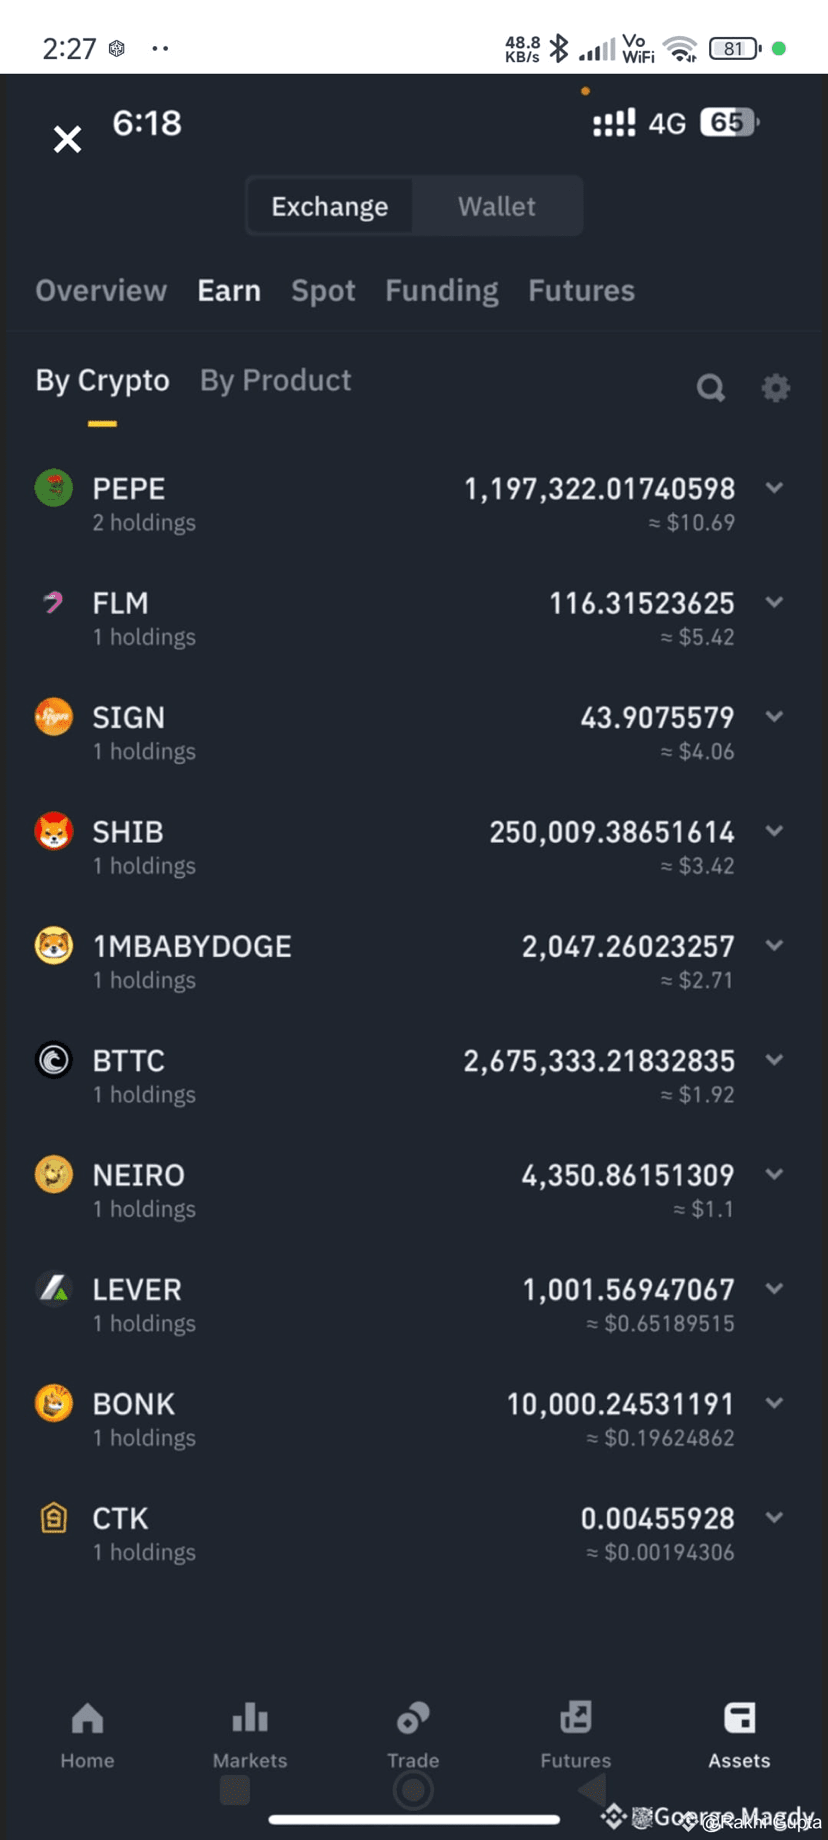Open the Trade icon in bottom bar
The width and height of the screenshot is (828, 1840).
point(413,1718)
